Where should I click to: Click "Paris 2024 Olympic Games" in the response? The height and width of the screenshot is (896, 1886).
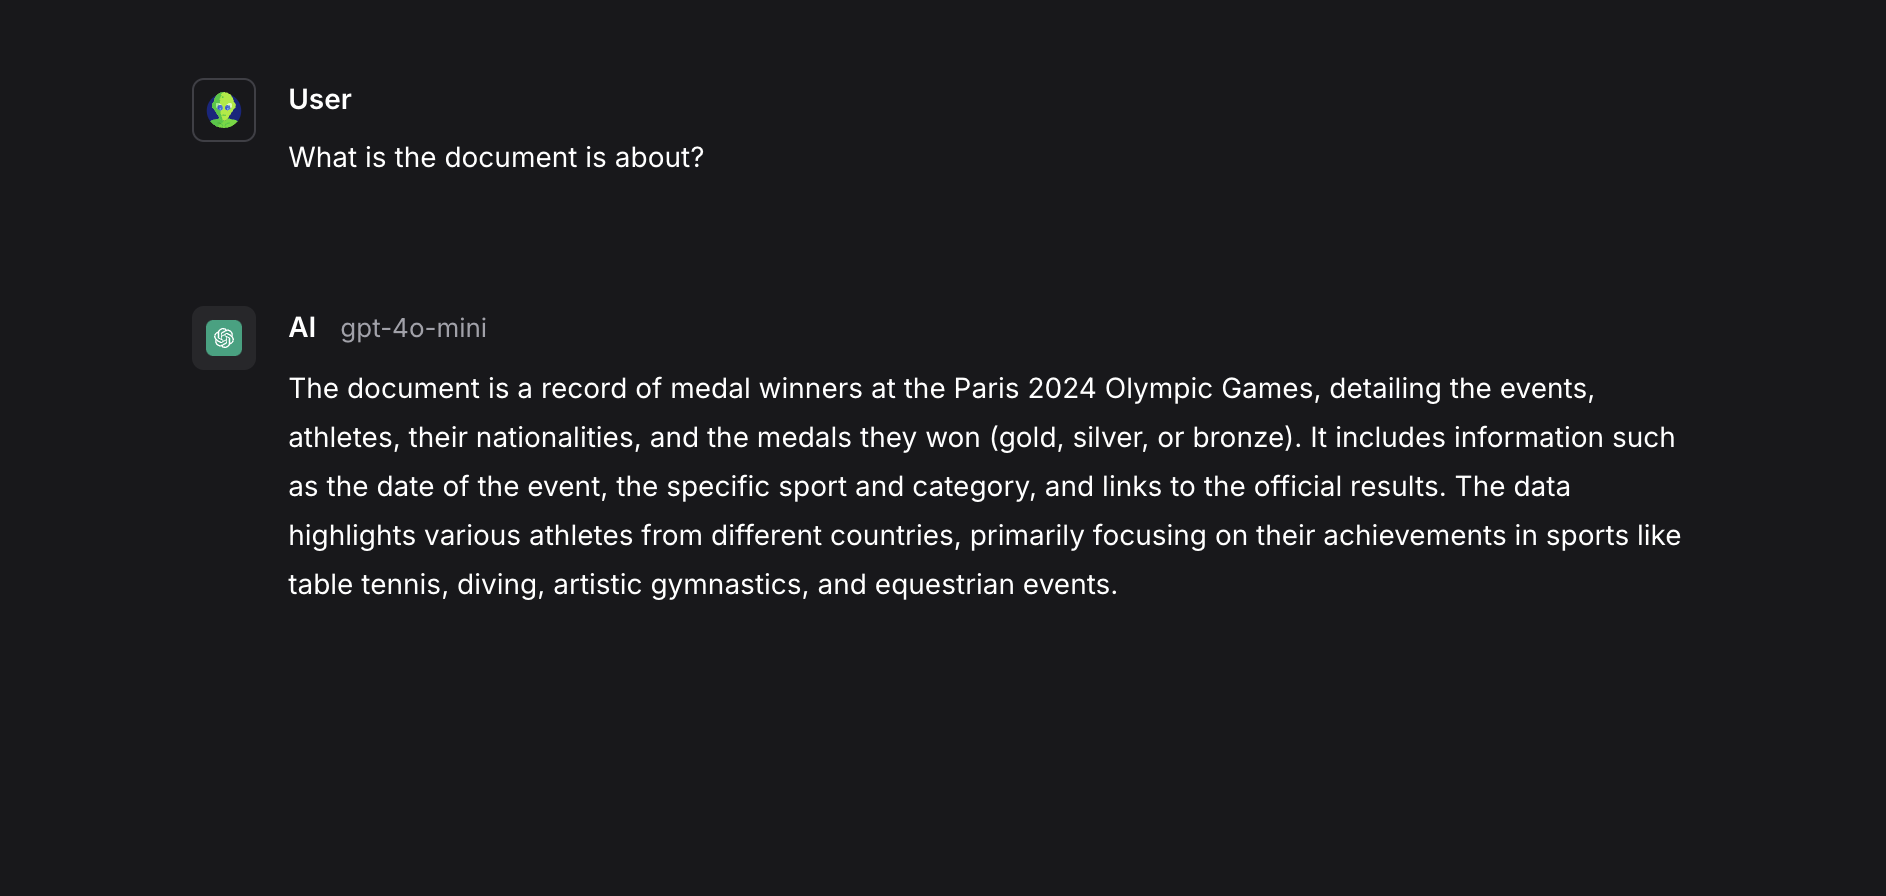click(1134, 389)
